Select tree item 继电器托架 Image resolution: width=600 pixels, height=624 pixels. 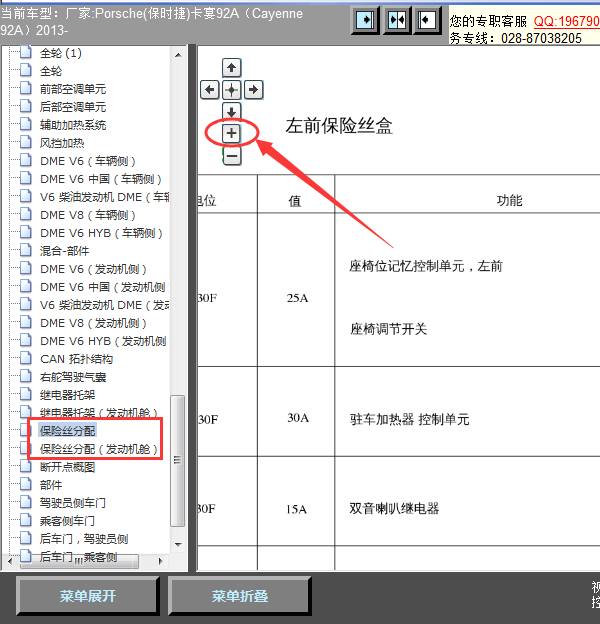(x=67, y=395)
